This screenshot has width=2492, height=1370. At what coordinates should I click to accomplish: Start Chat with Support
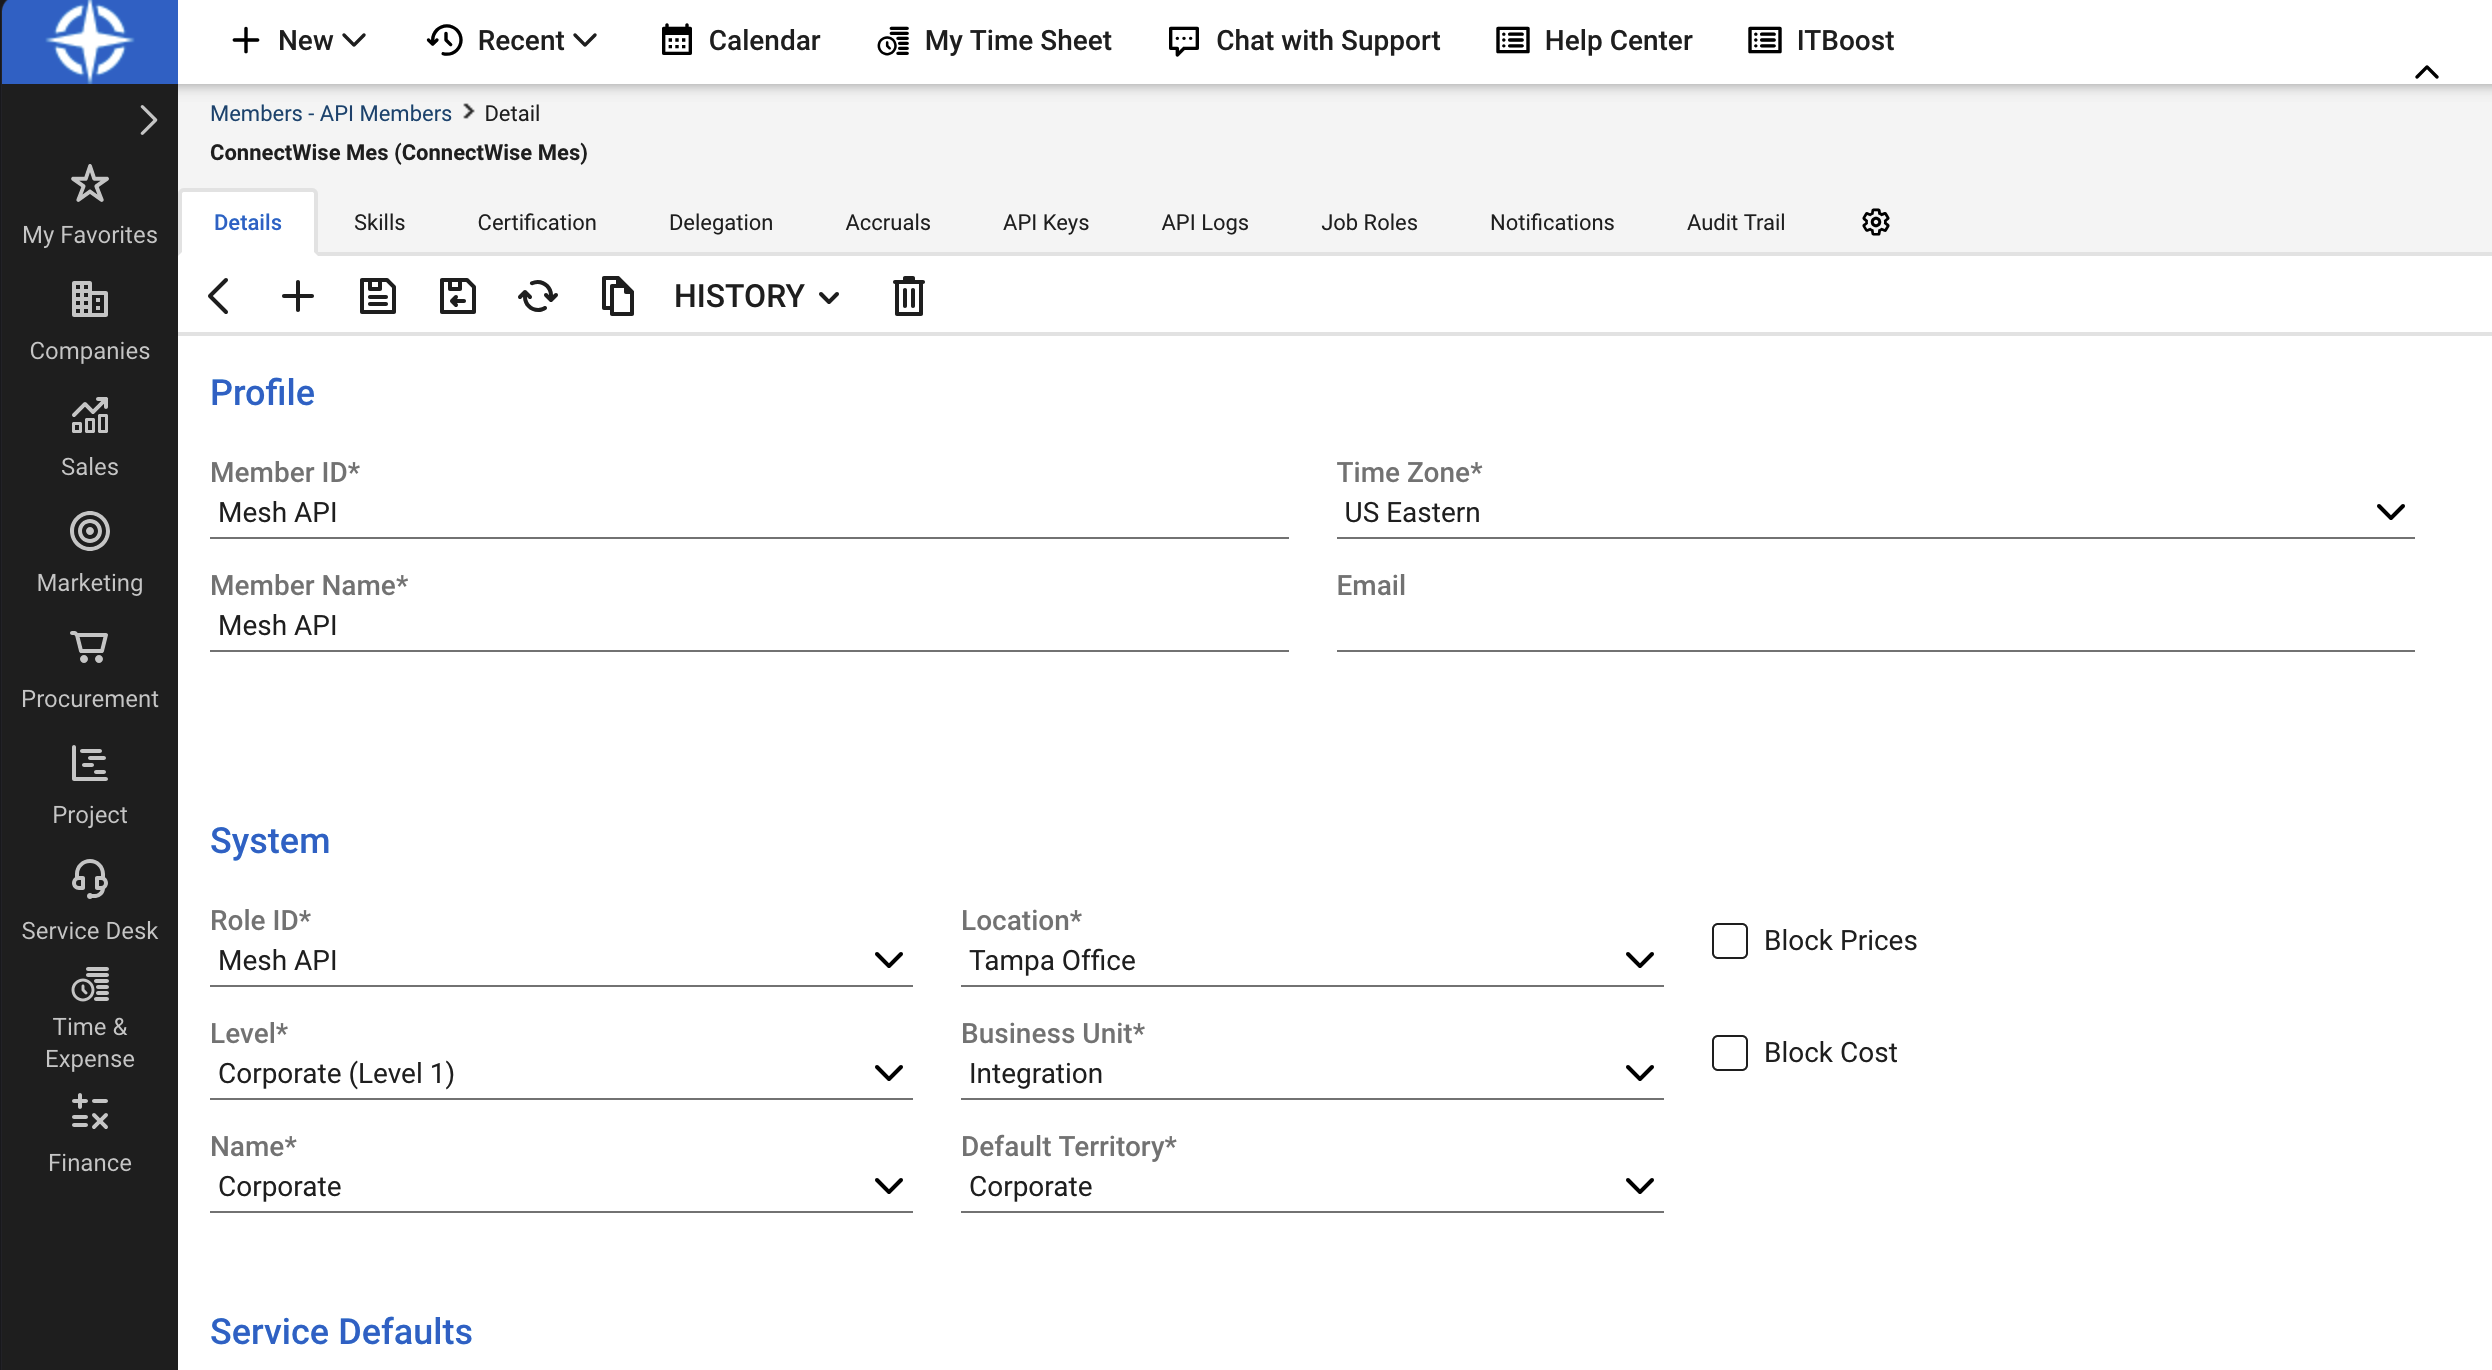(1304, 41)
